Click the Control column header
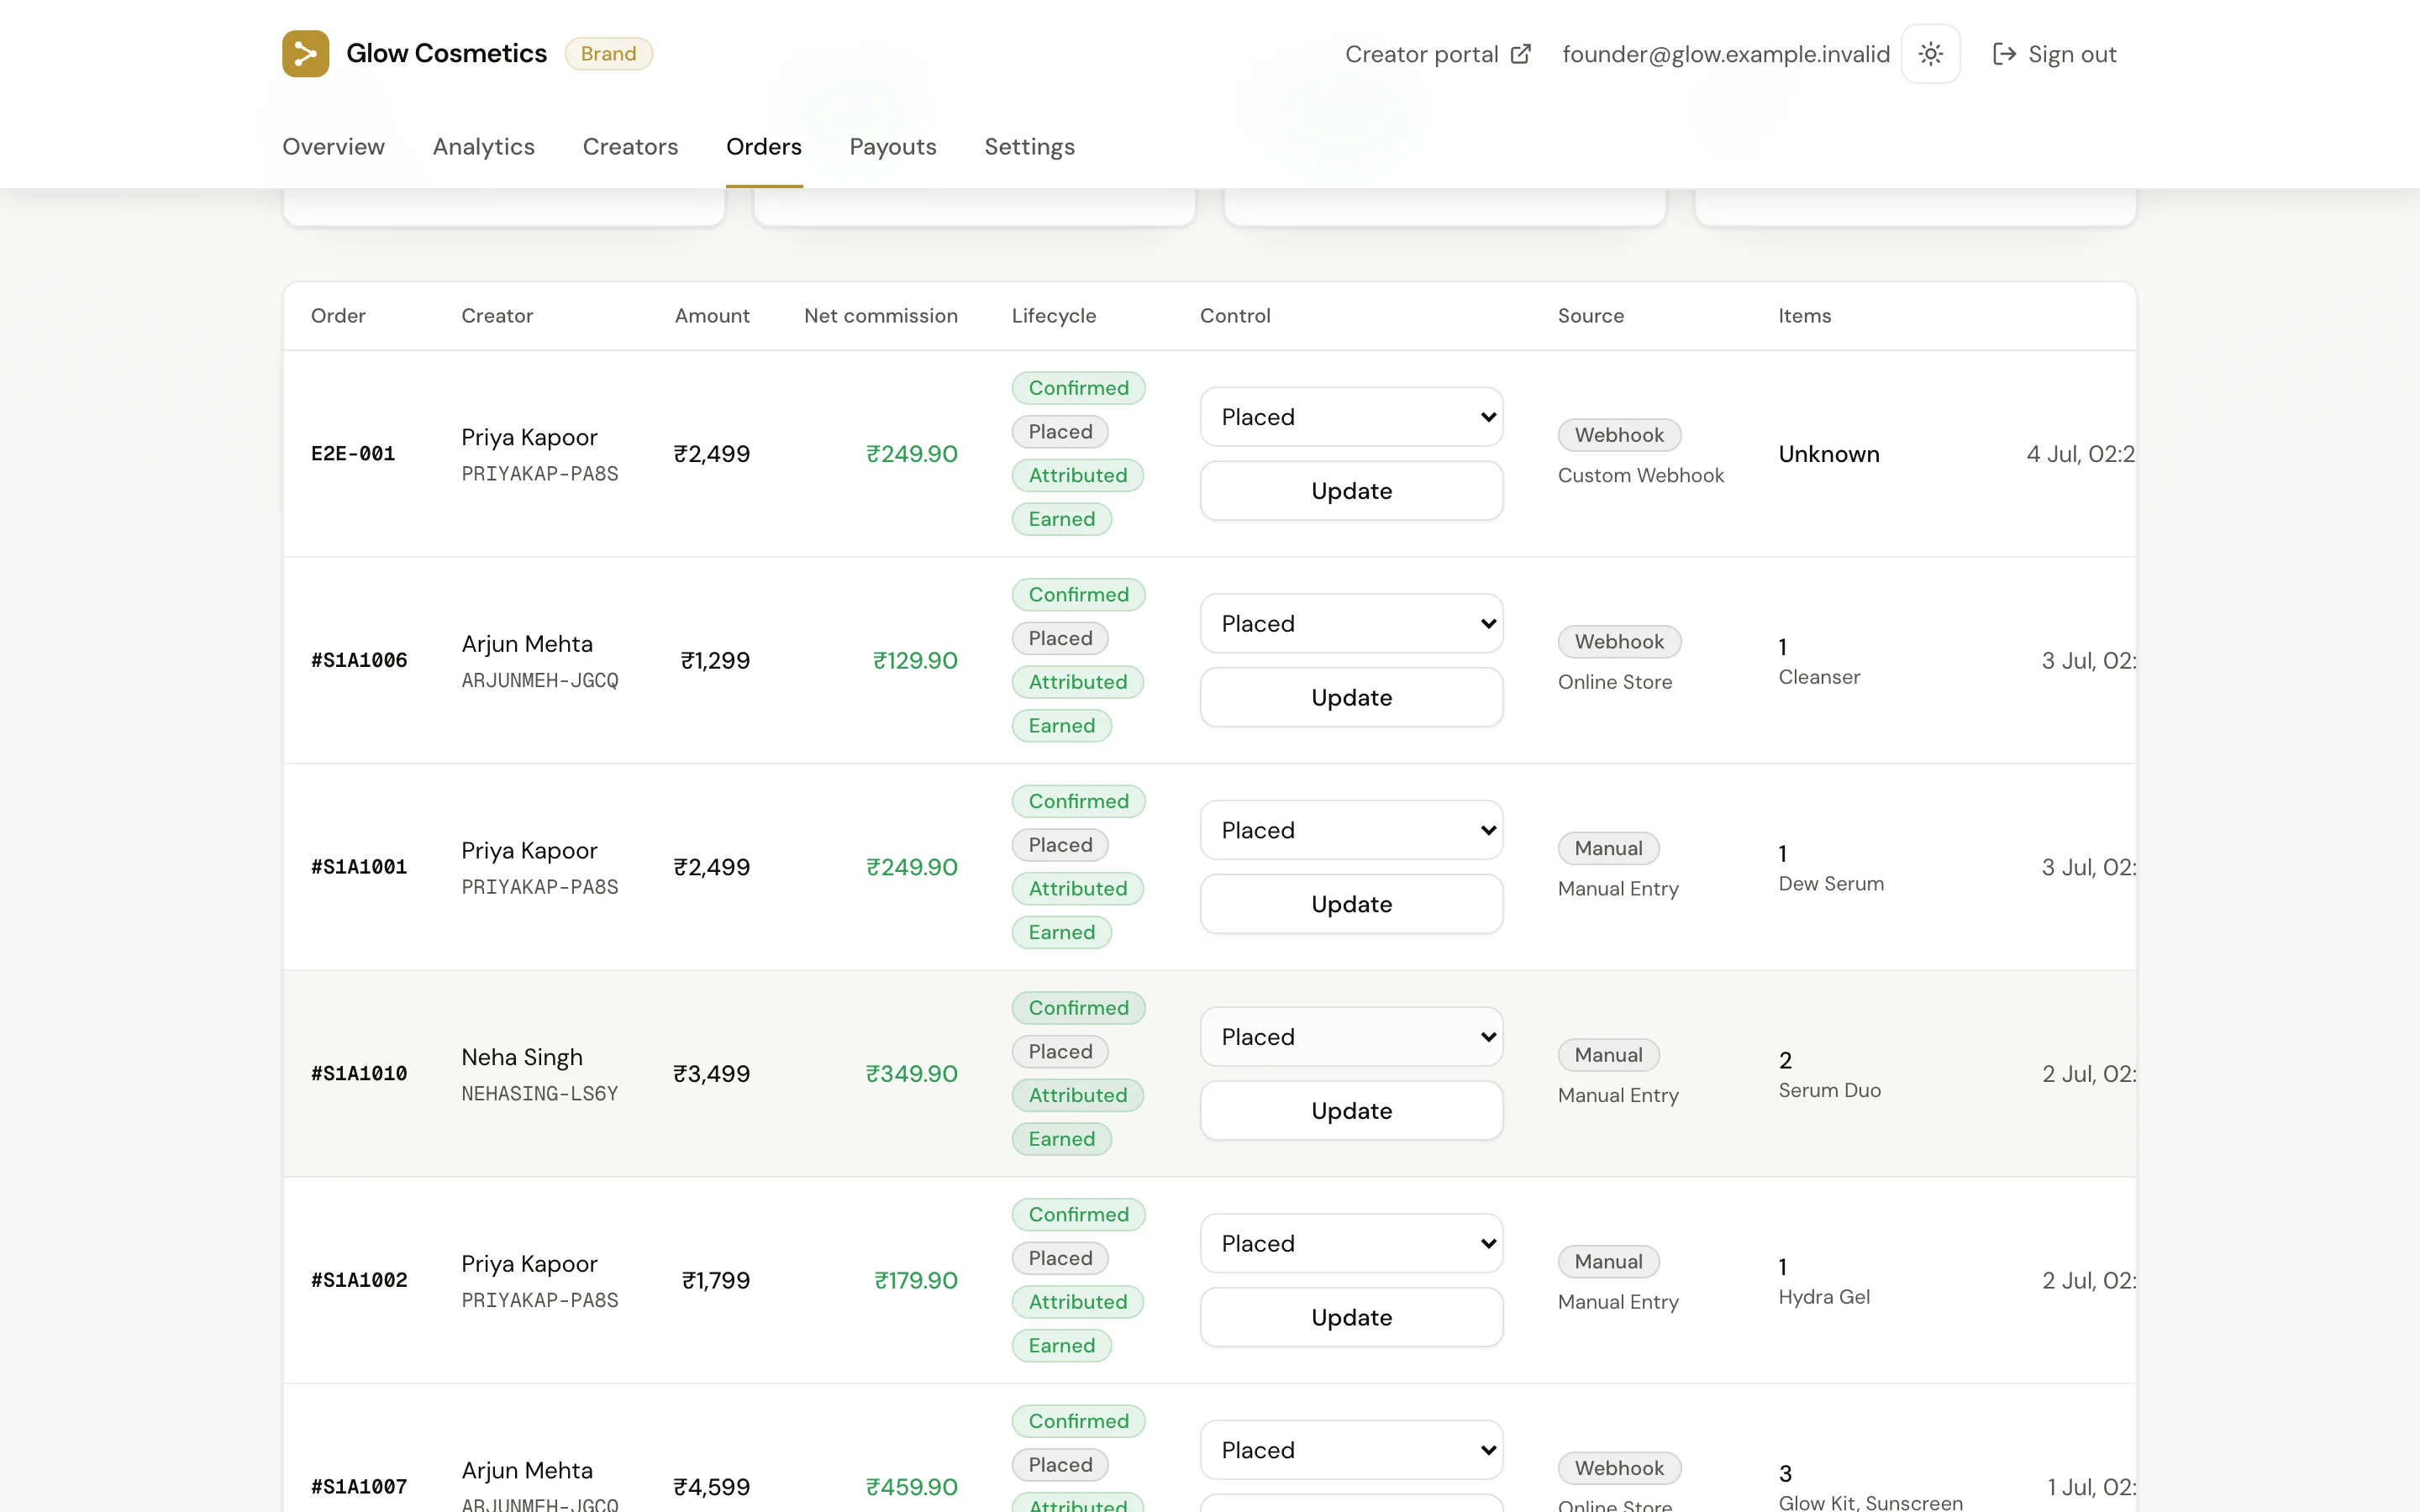Screen dimensions: 2420x1512 tap(1235, 316)
